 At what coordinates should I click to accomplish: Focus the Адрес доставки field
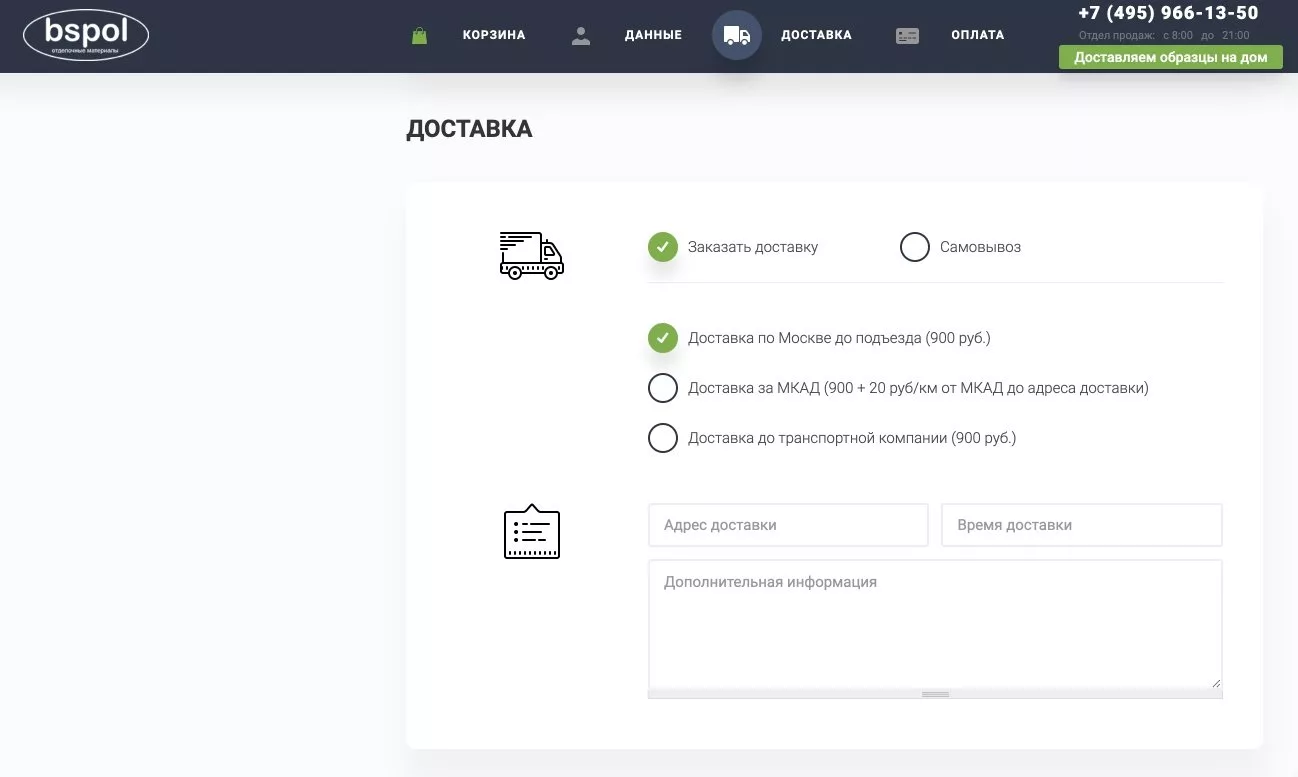788,525
